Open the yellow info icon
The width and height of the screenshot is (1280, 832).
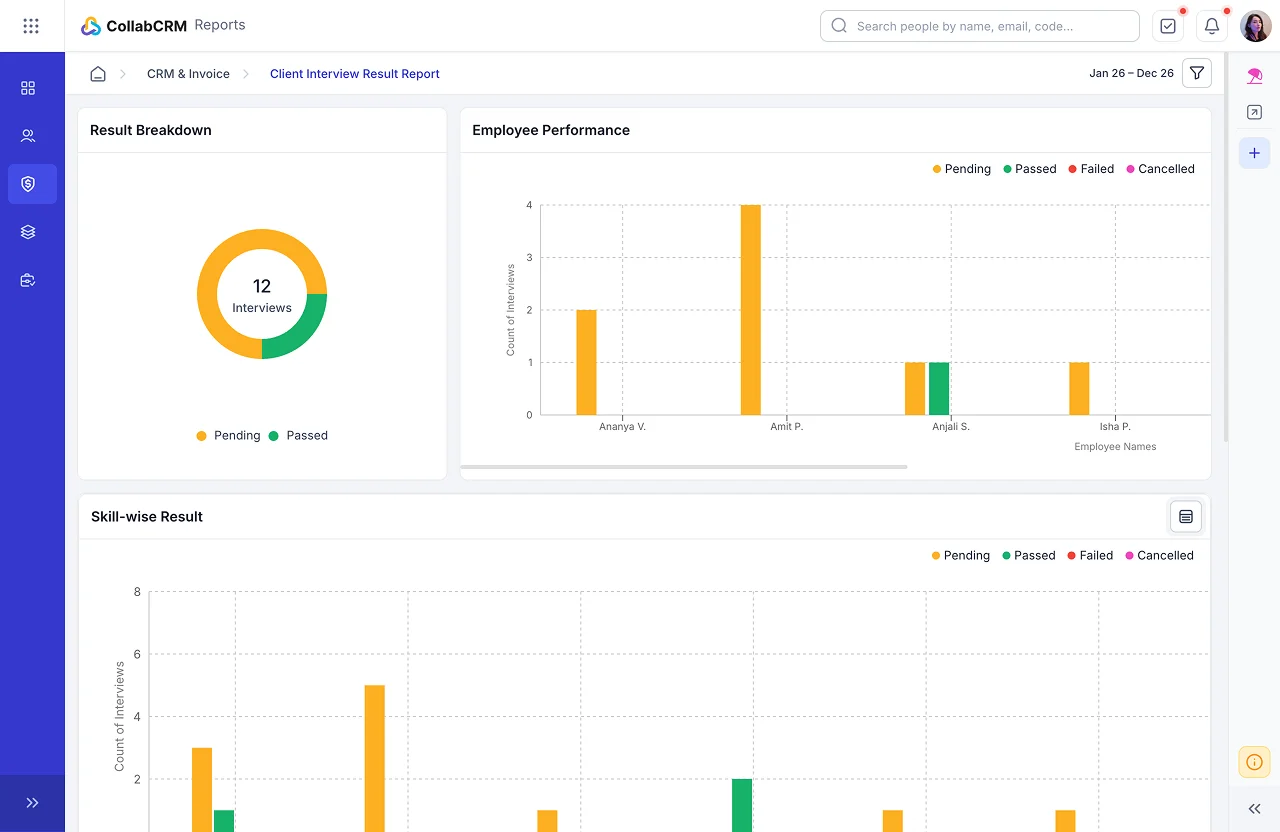pos(1255,762)
